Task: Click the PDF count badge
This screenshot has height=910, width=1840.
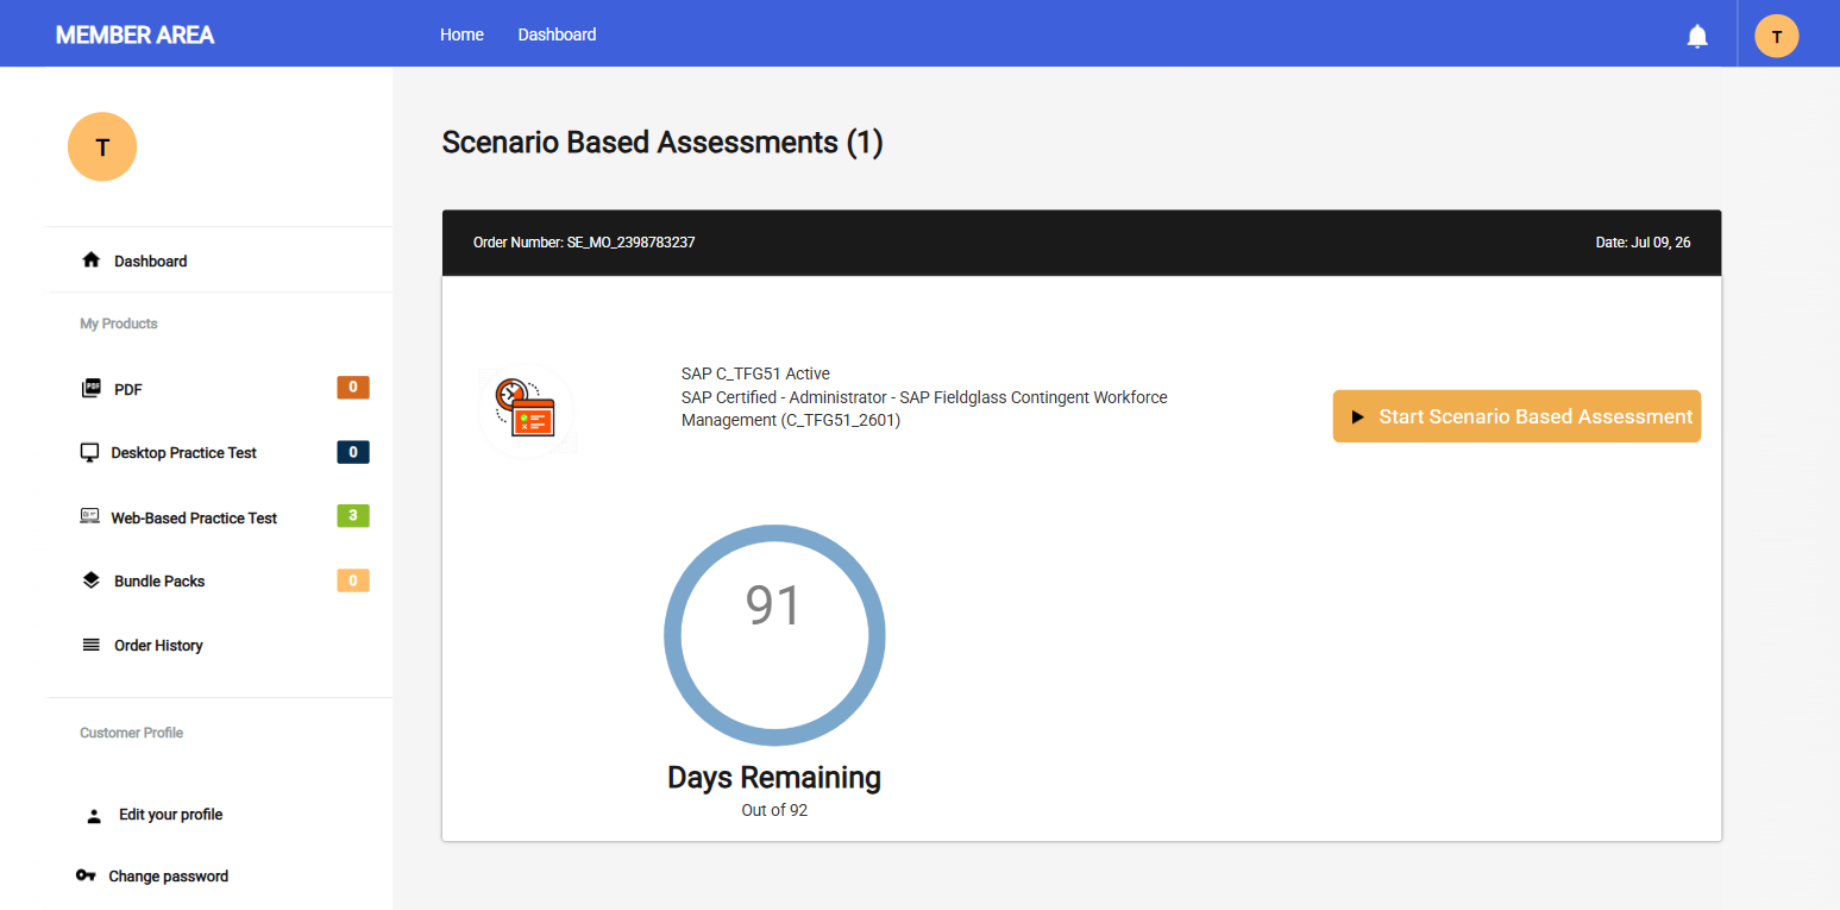Action: [x=353, y=387]
